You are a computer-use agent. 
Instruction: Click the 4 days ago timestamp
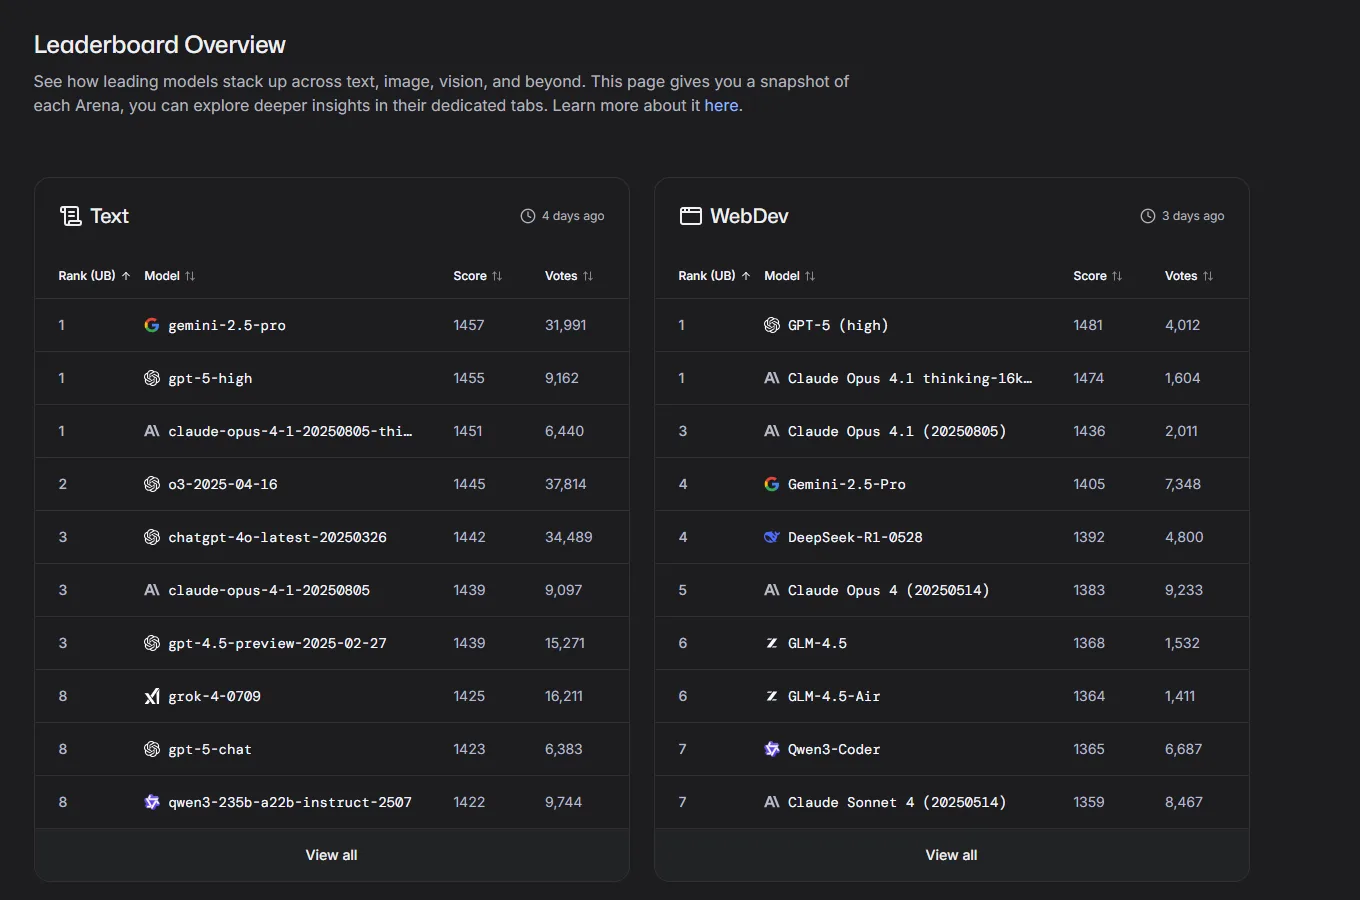573,216
